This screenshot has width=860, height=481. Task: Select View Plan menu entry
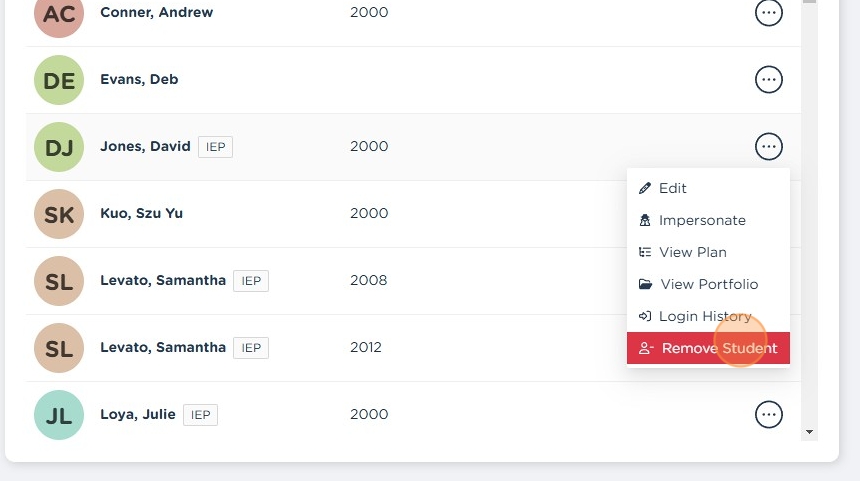pyautogui.click(x=692, y=252)
